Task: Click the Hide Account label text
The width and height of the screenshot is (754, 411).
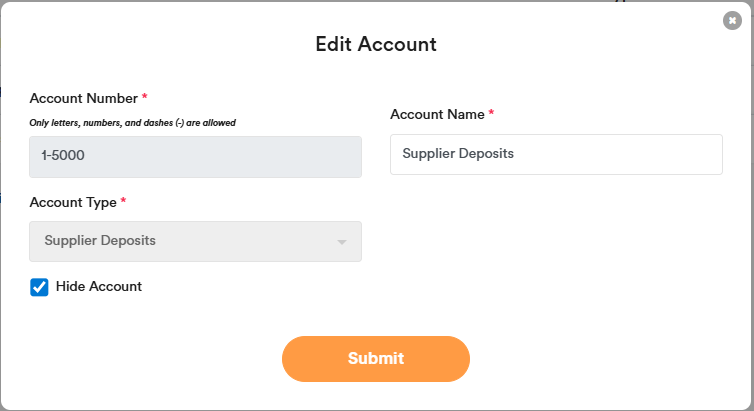Action: 99,287
